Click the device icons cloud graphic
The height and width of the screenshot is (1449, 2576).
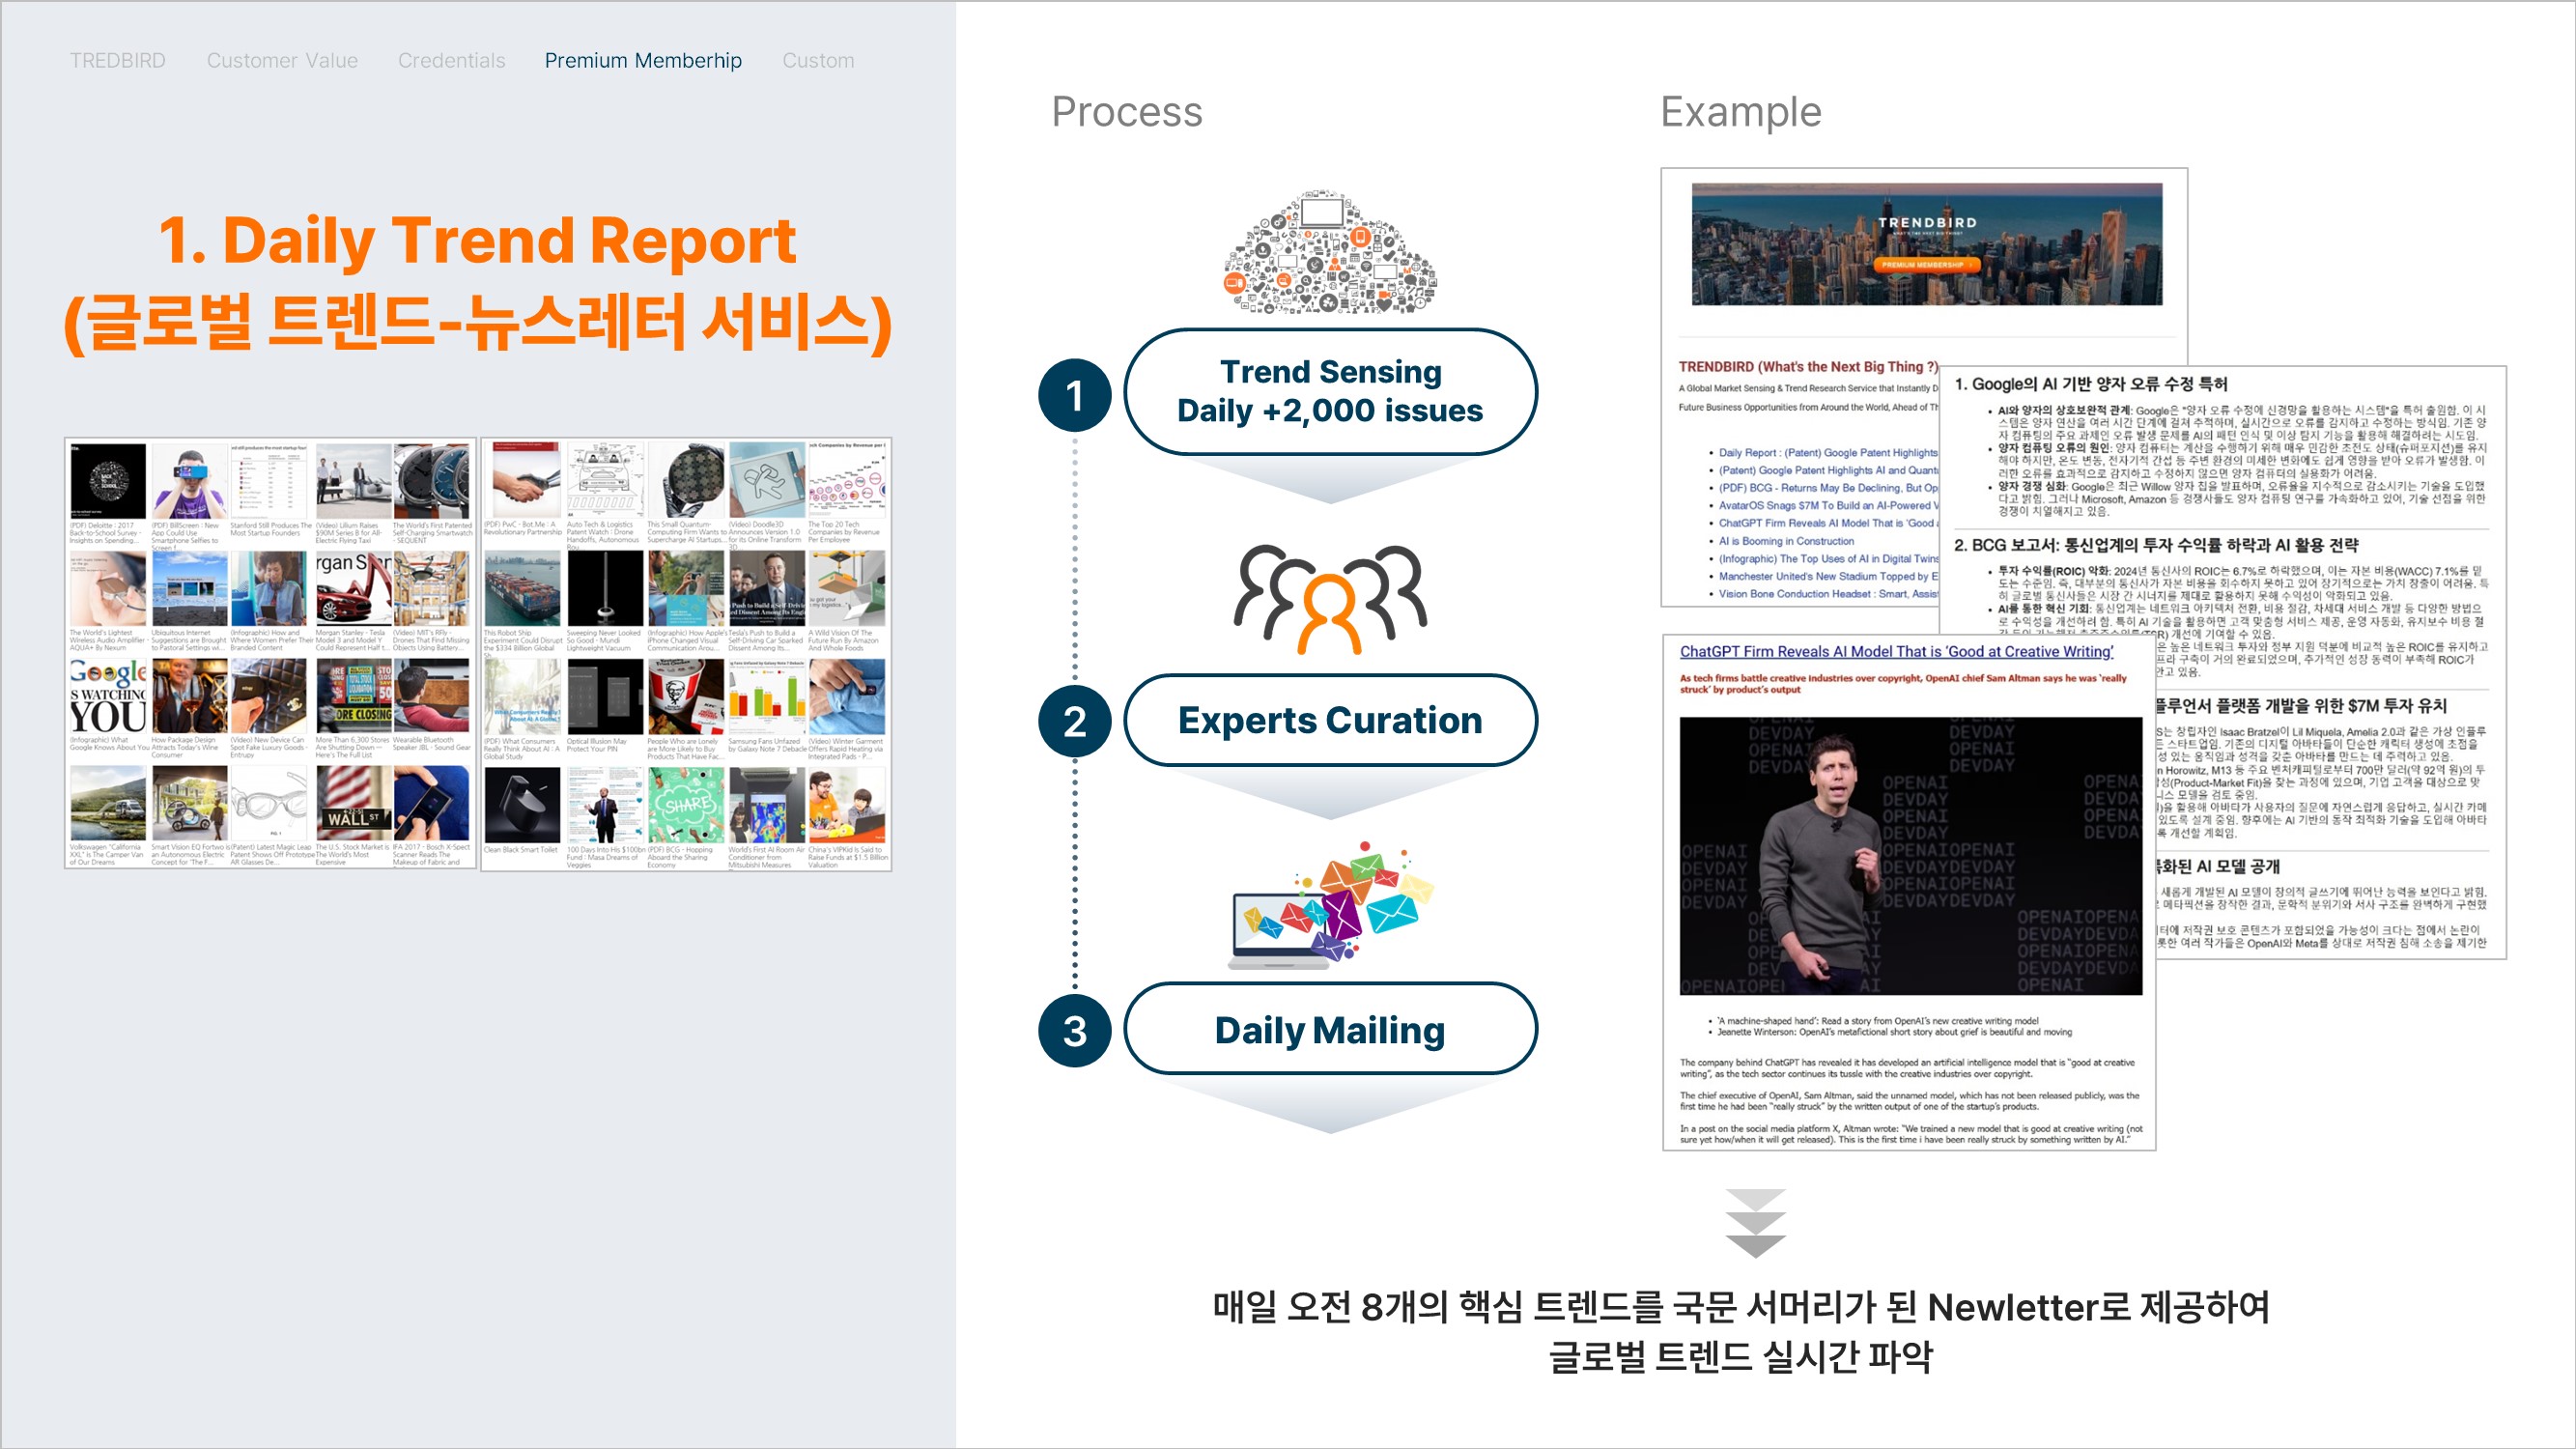pyautogui.click(x=1331, y=254)
